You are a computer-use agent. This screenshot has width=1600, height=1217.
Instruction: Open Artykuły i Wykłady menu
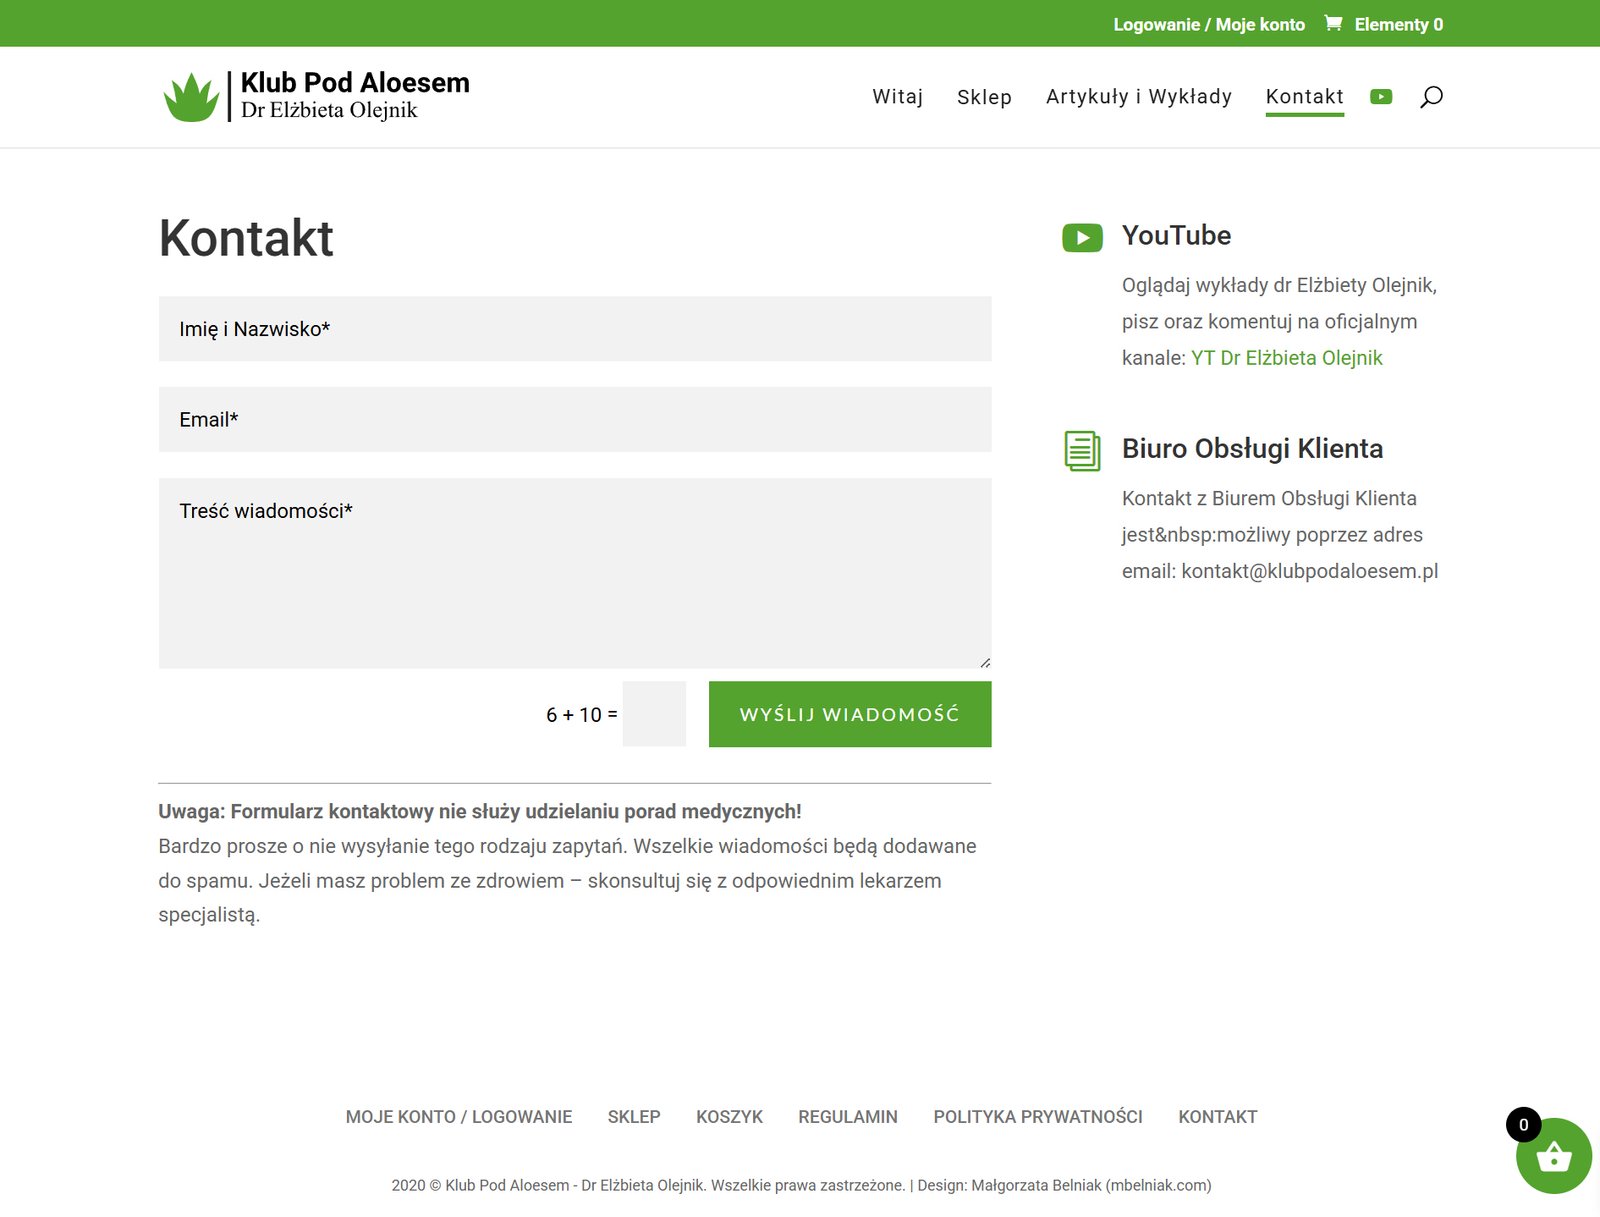tap(1138, 97)
